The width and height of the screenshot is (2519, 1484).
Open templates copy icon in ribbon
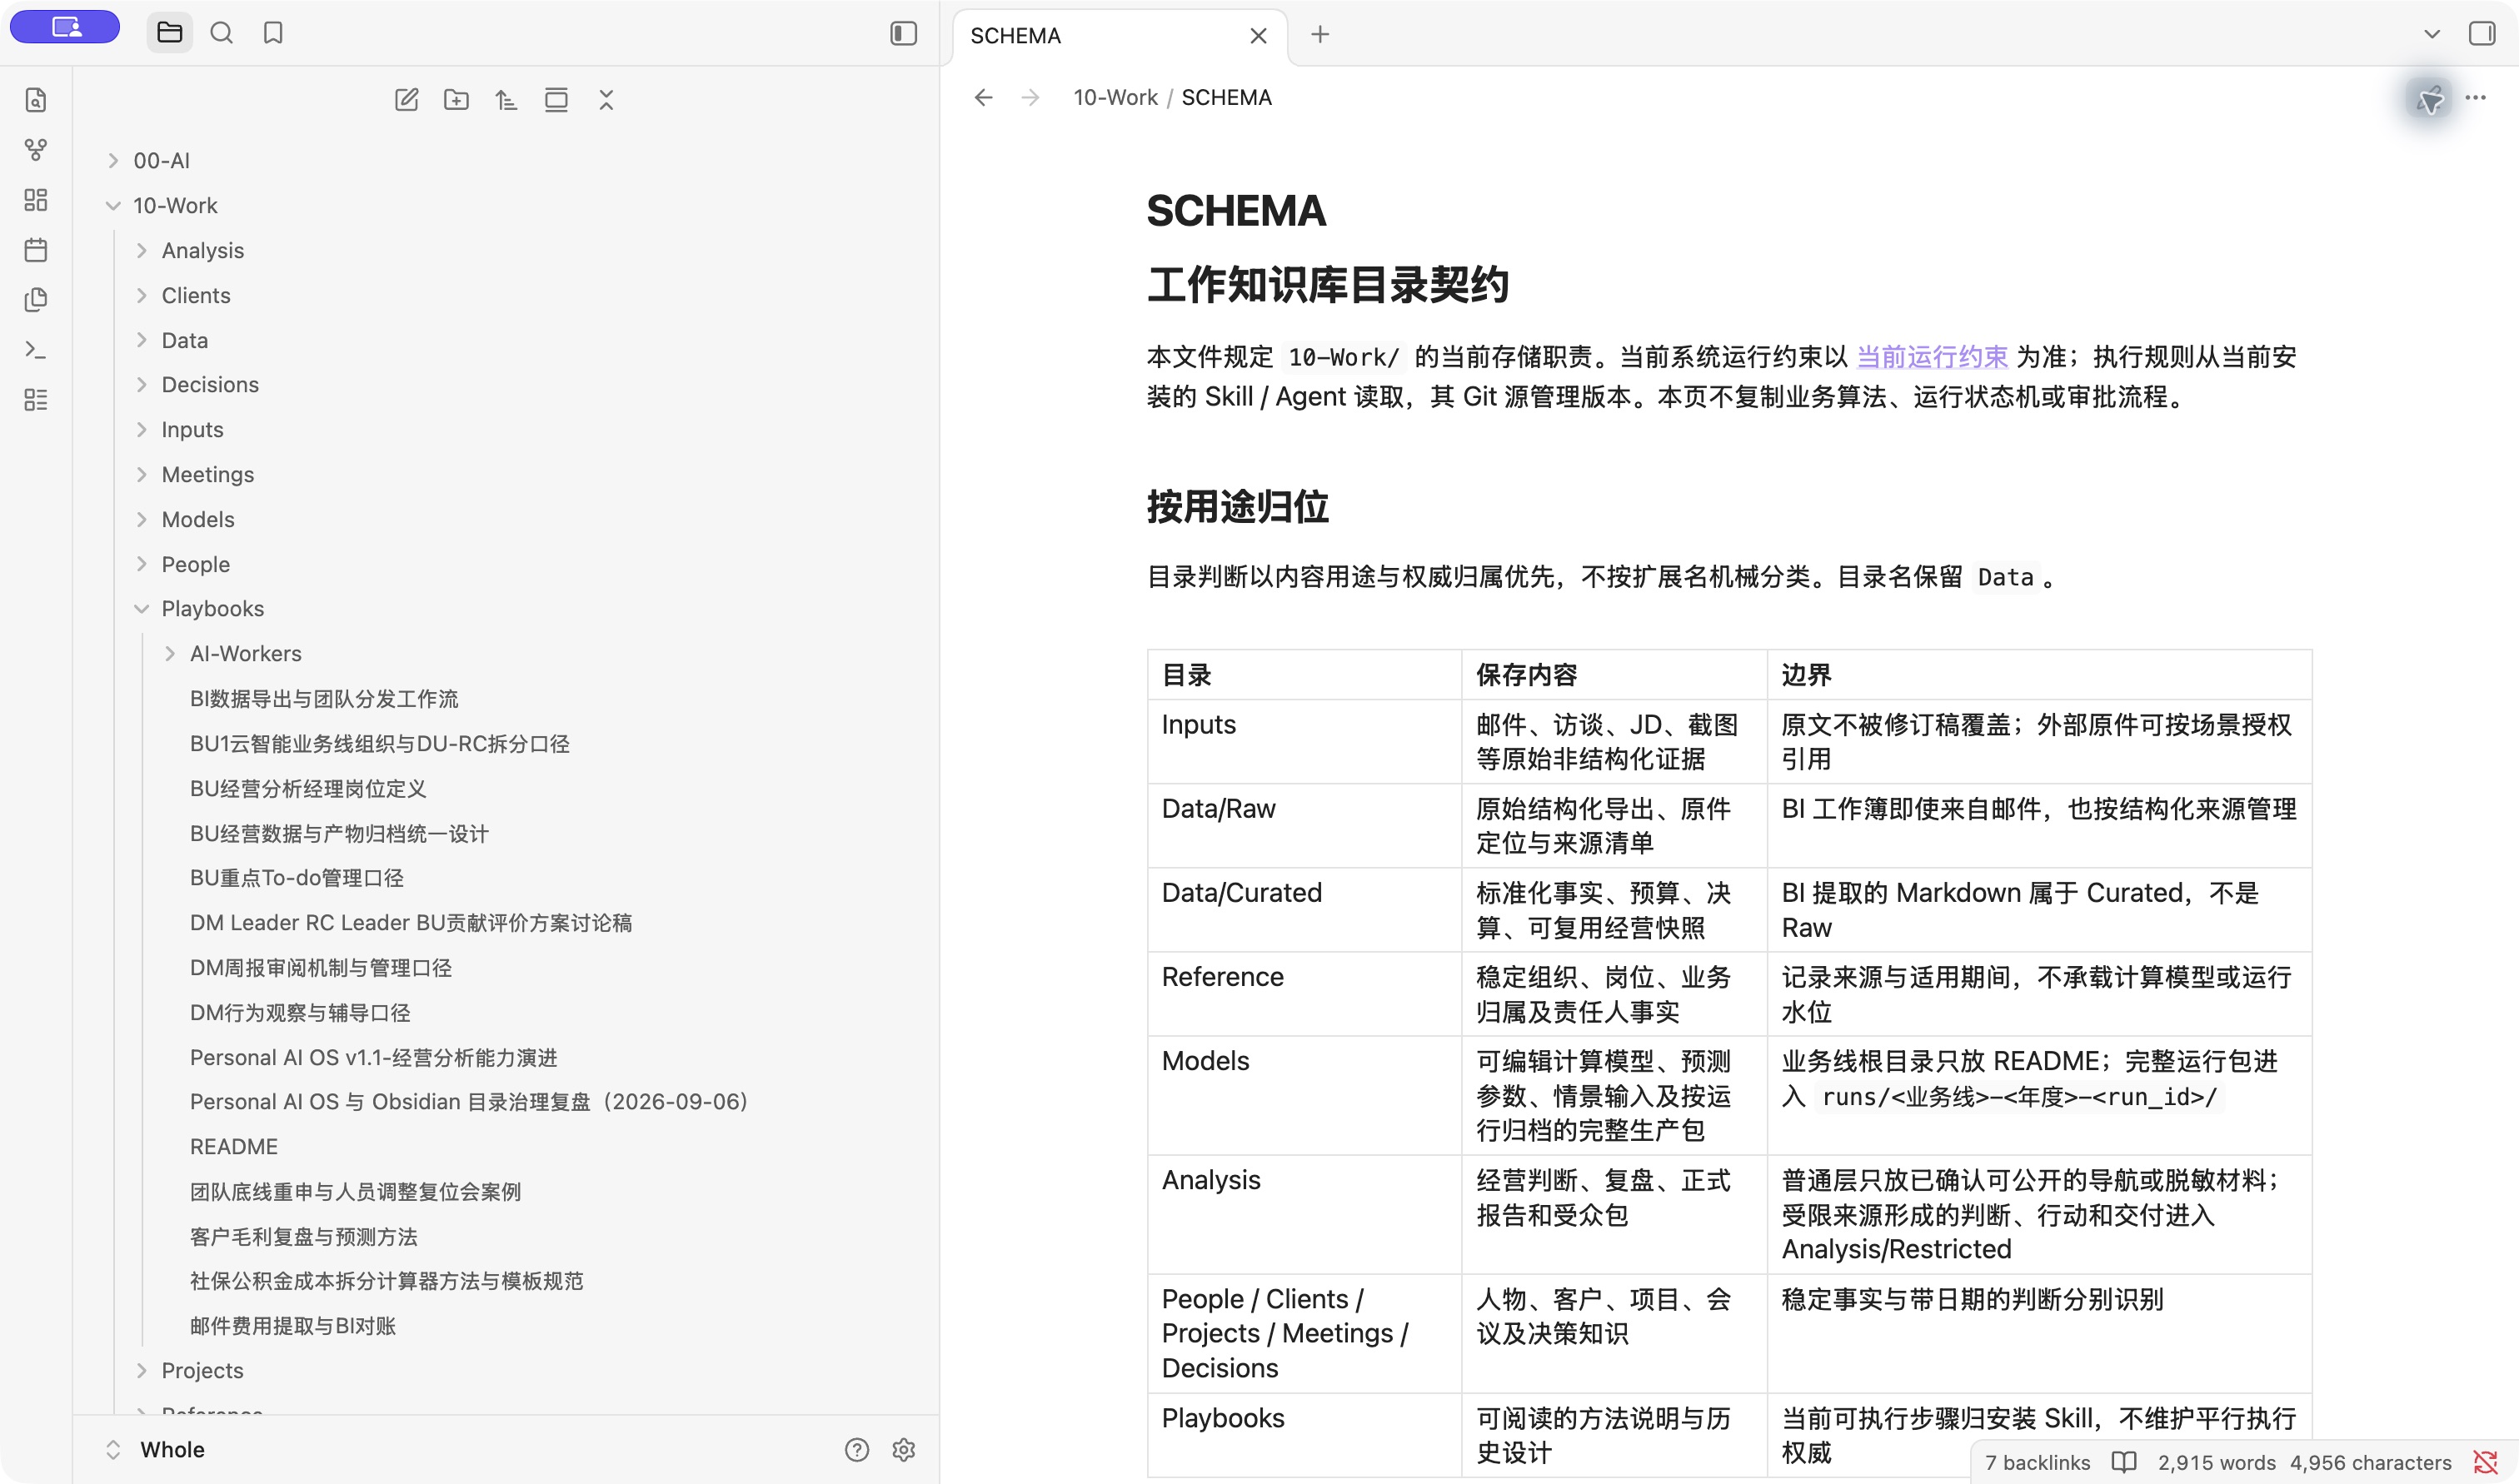(x=36, y=300)
